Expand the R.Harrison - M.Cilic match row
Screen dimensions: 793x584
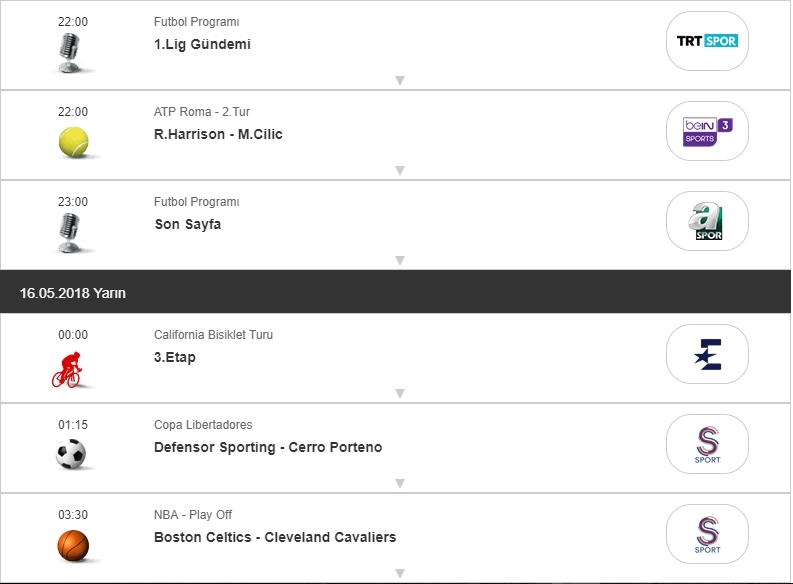click(x=399, y=170)
